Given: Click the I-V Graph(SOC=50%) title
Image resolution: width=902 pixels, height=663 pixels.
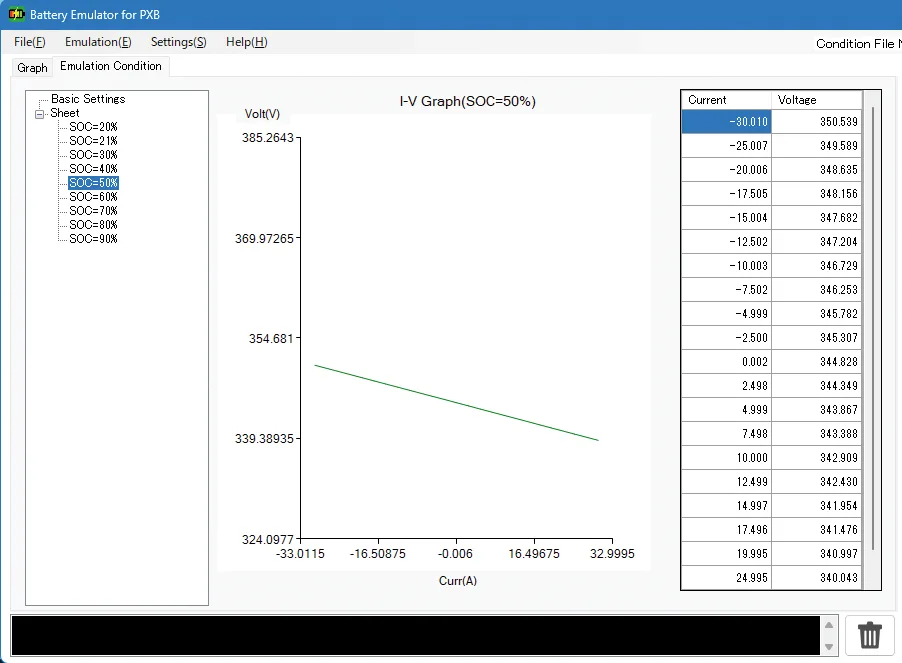Looking at the screenshot, I should point(467,101).
